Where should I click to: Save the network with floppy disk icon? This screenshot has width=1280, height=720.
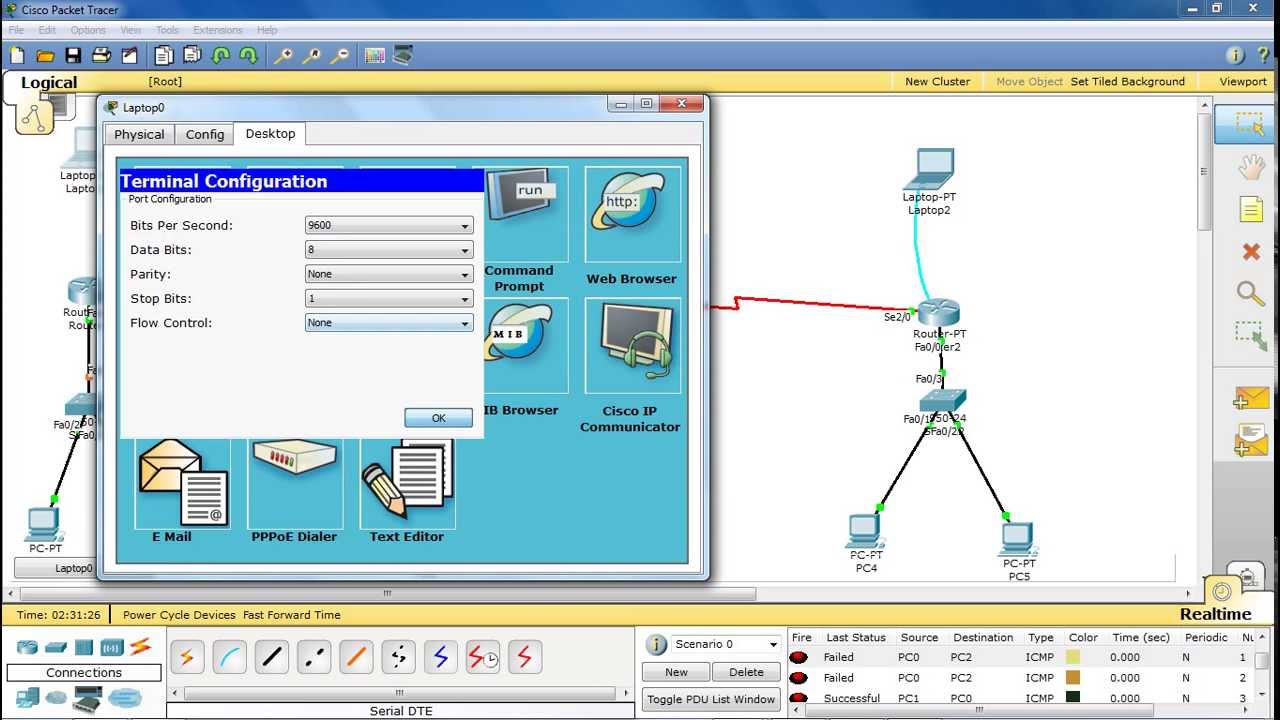(73, 56)
